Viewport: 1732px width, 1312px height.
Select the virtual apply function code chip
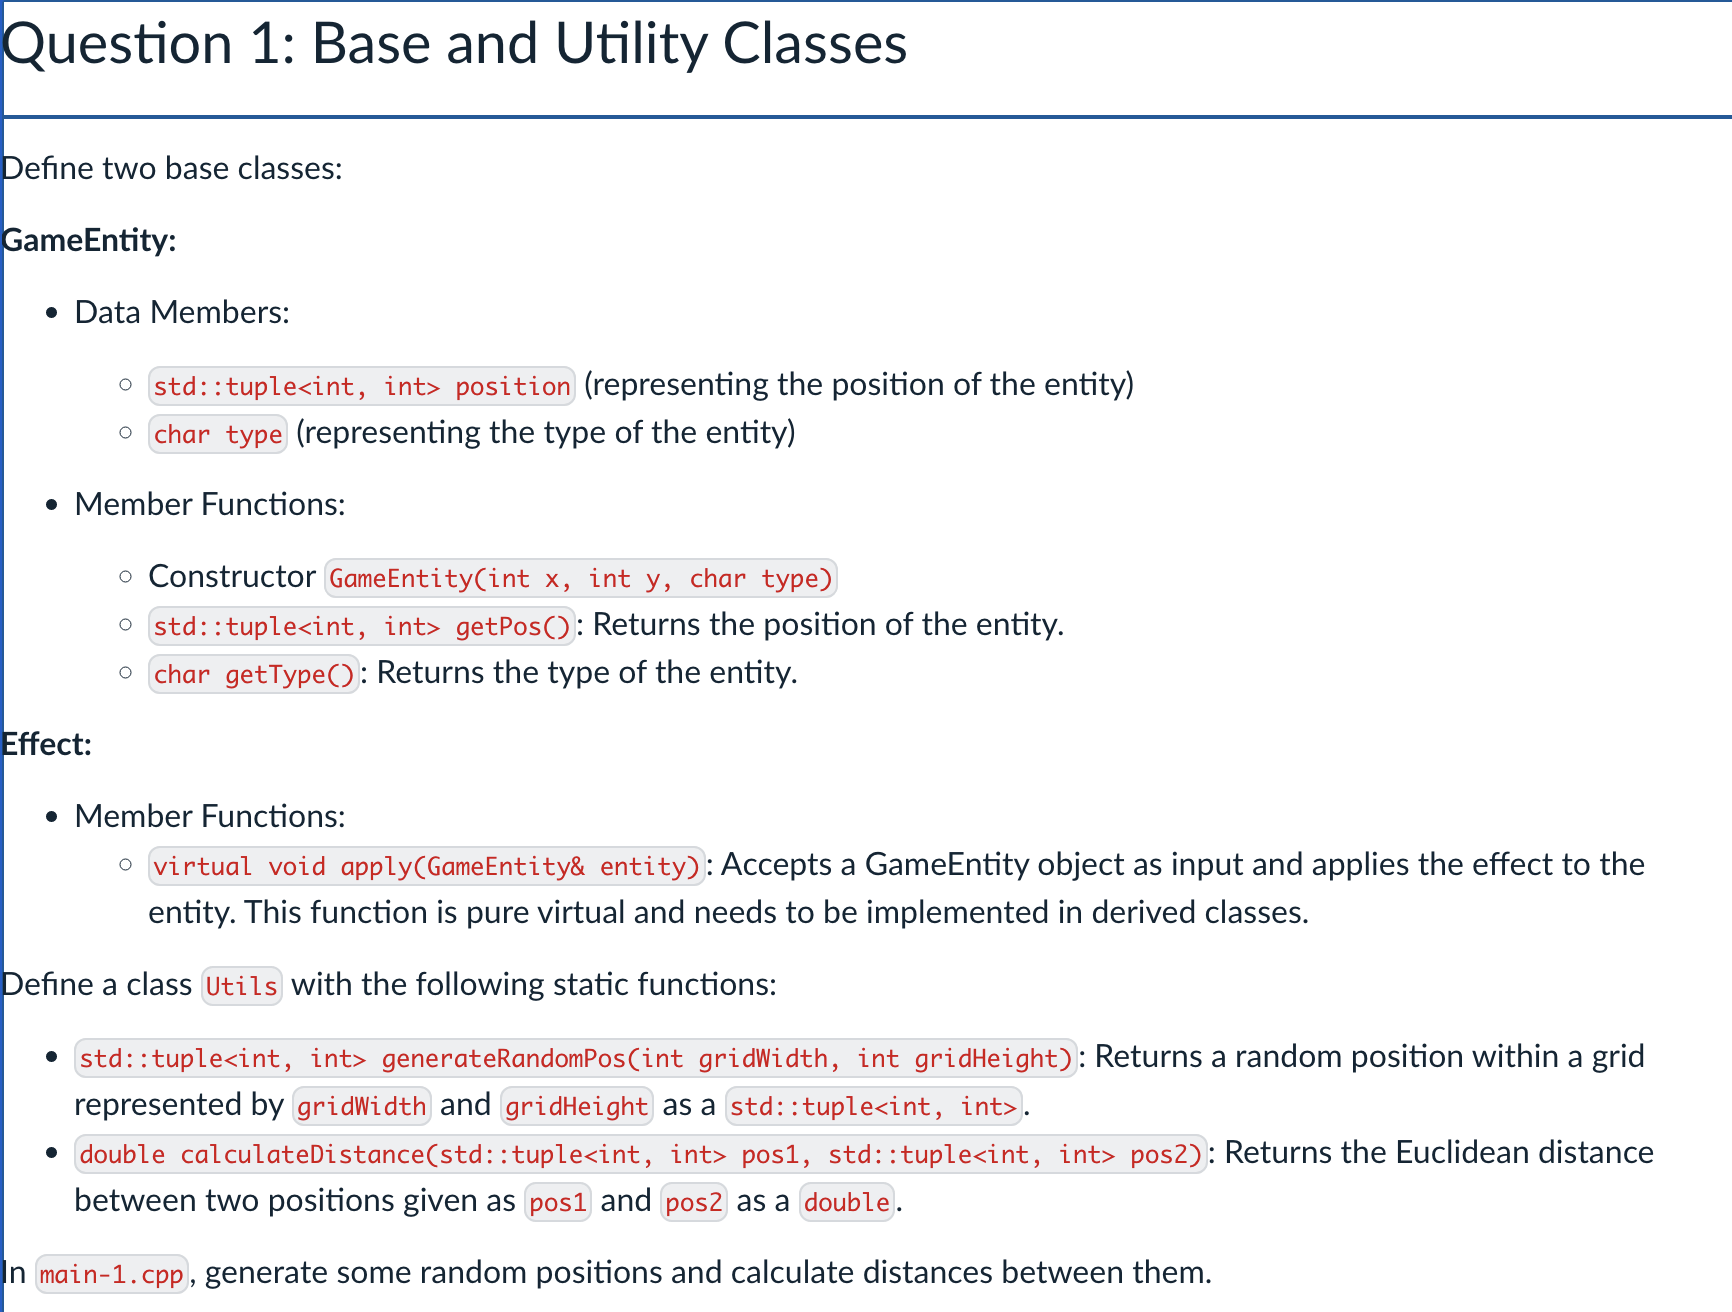[426, 865]
